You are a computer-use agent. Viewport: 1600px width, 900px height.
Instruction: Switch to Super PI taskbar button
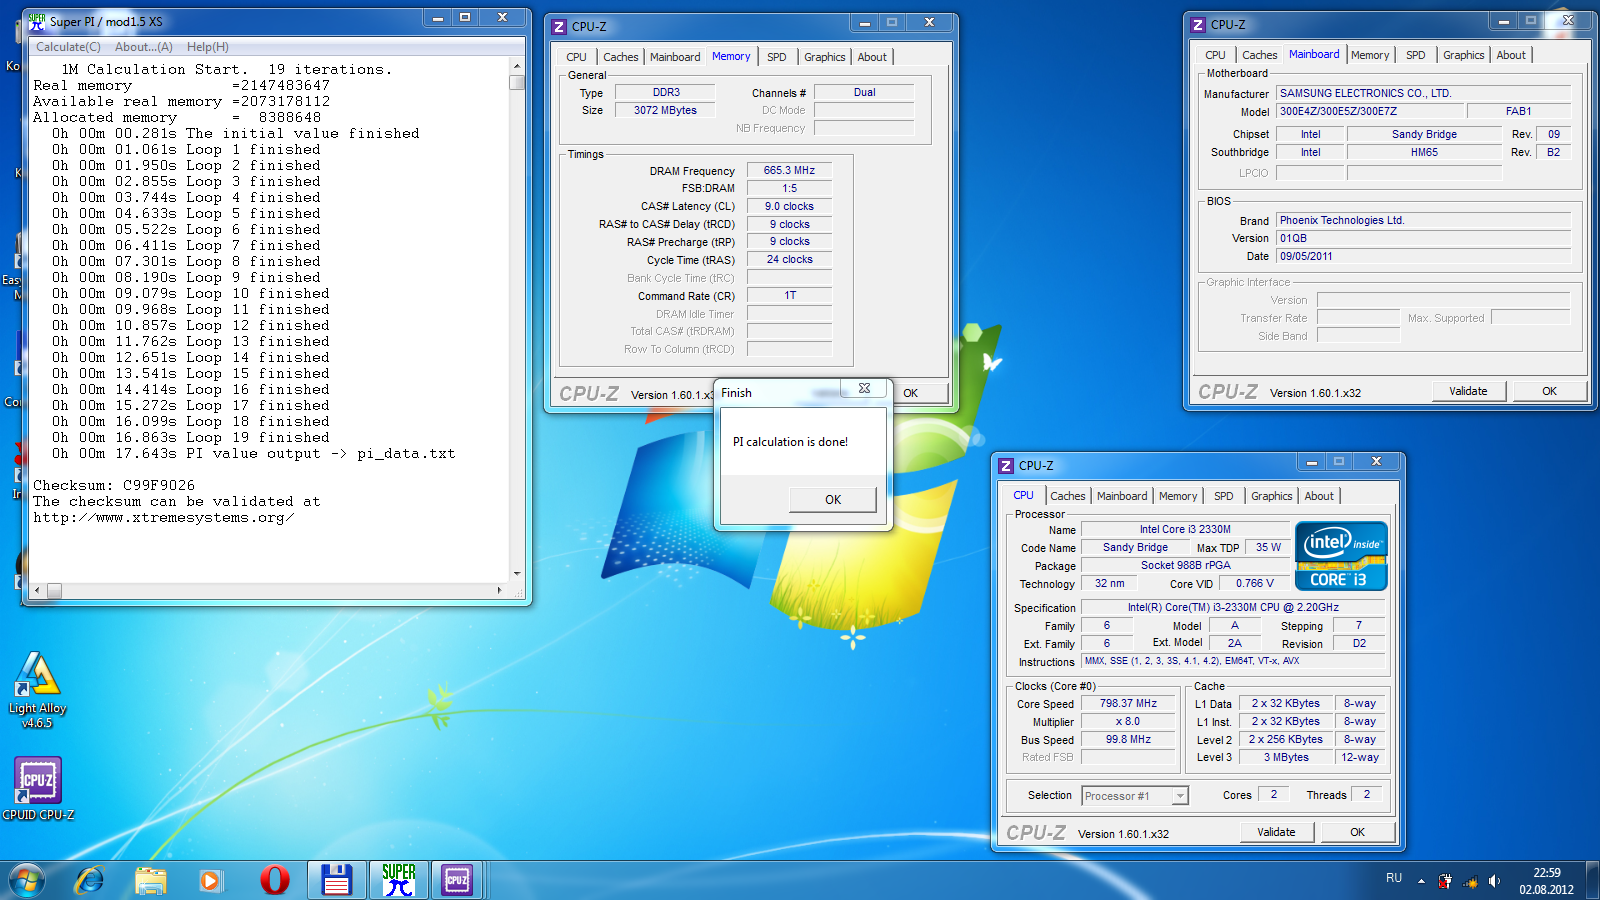(x=398, y=880)
